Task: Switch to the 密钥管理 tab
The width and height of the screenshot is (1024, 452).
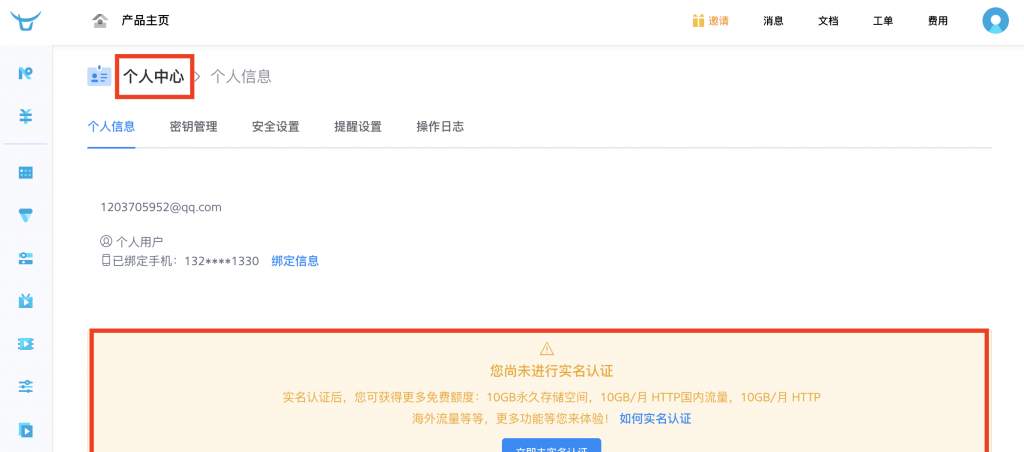Action: click(x=193, y=127)
